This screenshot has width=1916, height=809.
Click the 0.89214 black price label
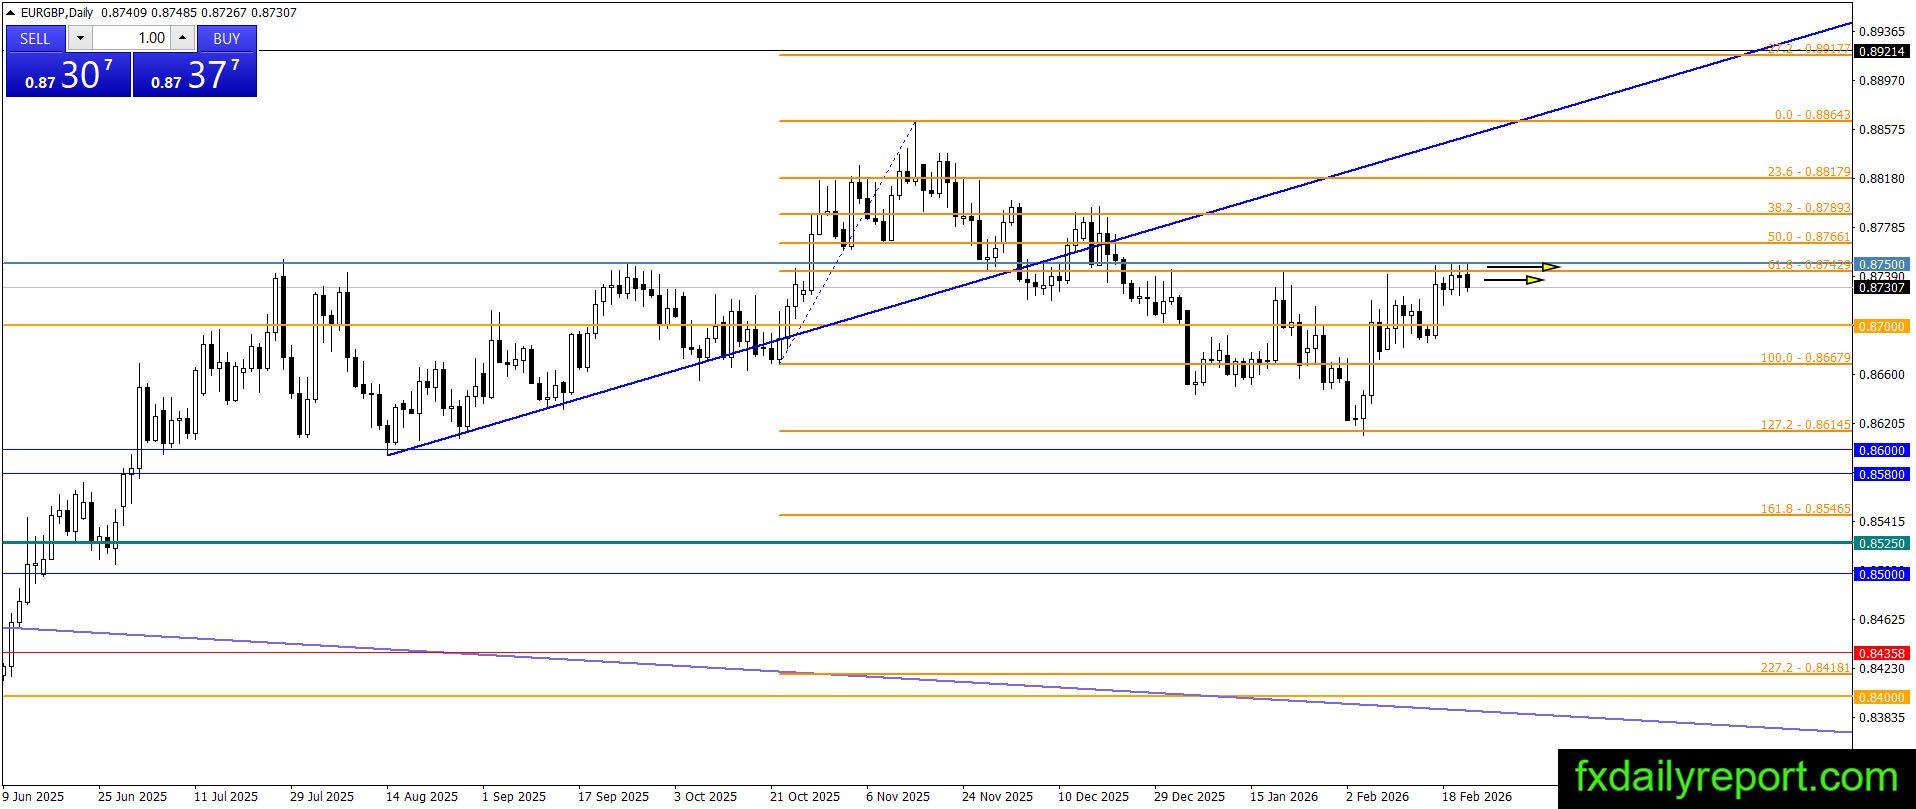click(x=1881, y=51)
